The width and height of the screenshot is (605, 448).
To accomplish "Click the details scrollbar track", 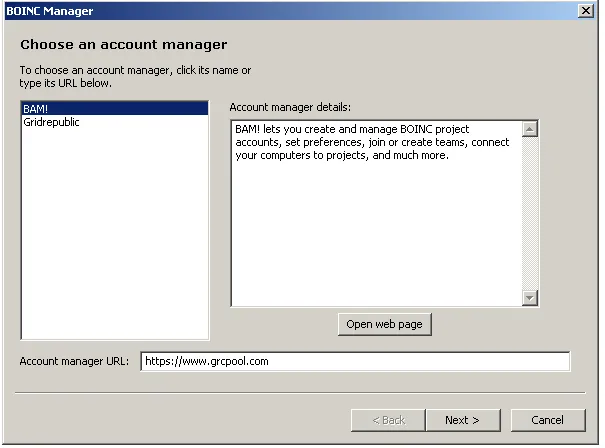I will 530,213.
